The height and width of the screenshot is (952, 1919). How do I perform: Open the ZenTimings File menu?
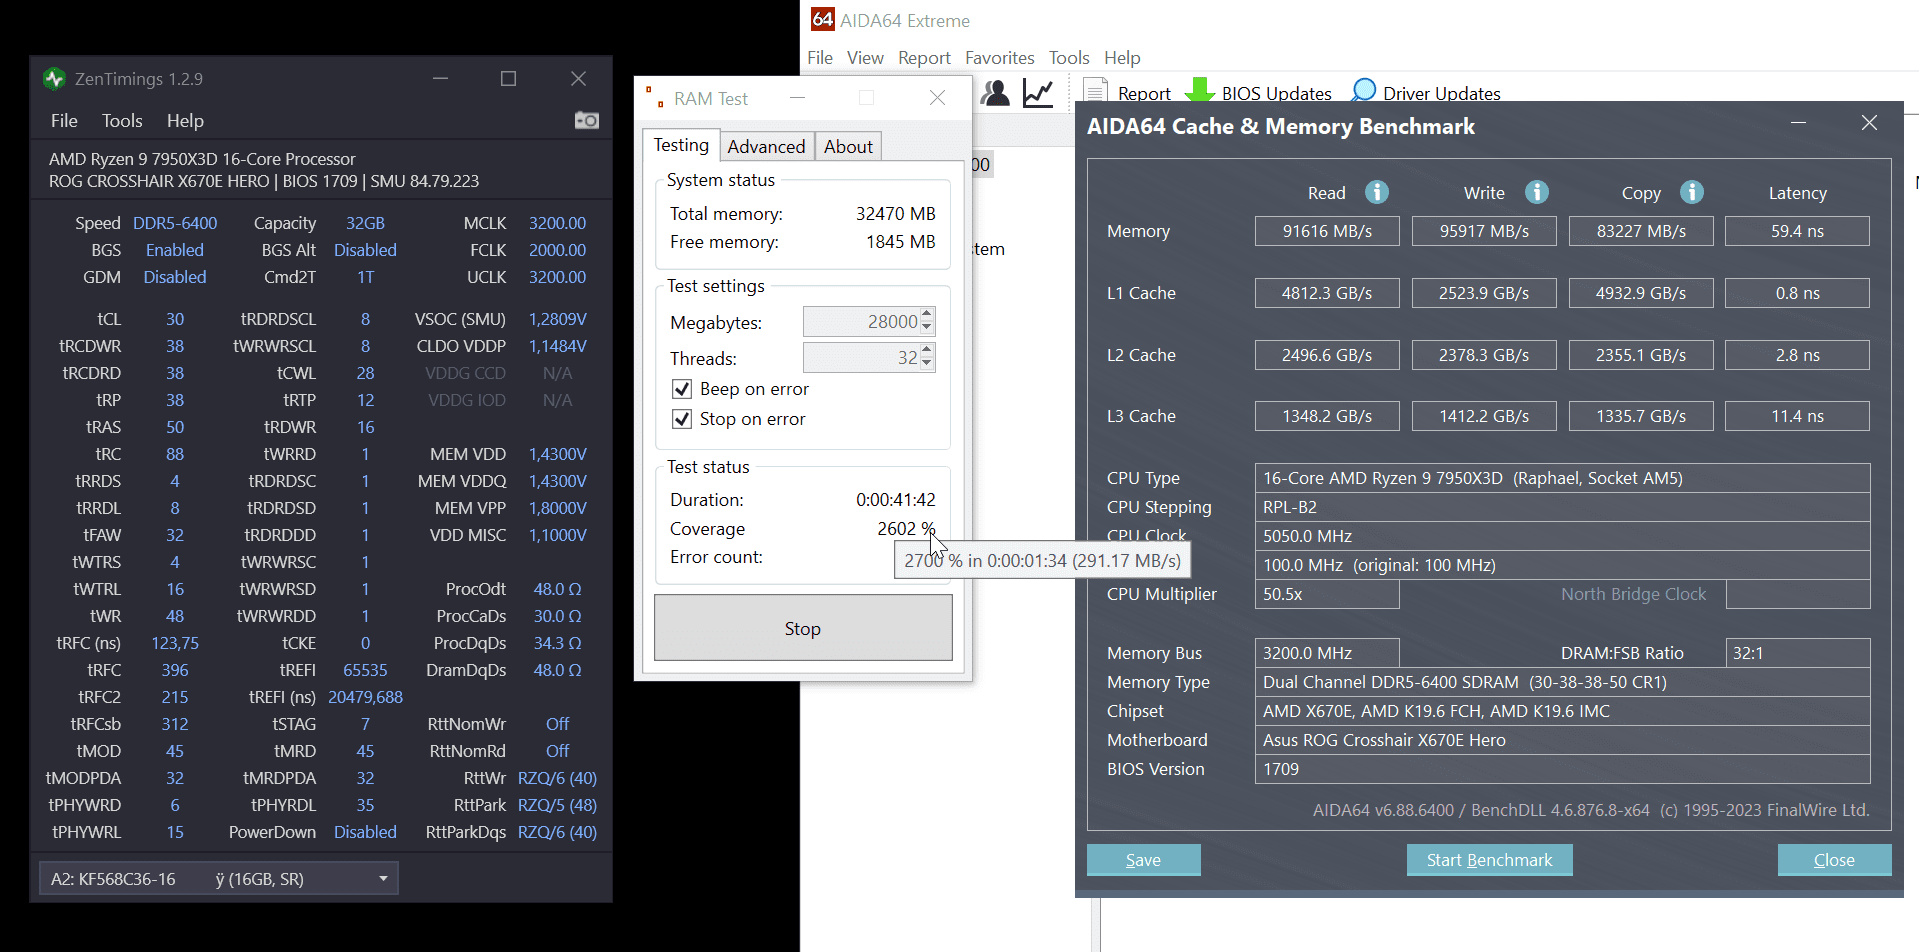pos(64,121)
